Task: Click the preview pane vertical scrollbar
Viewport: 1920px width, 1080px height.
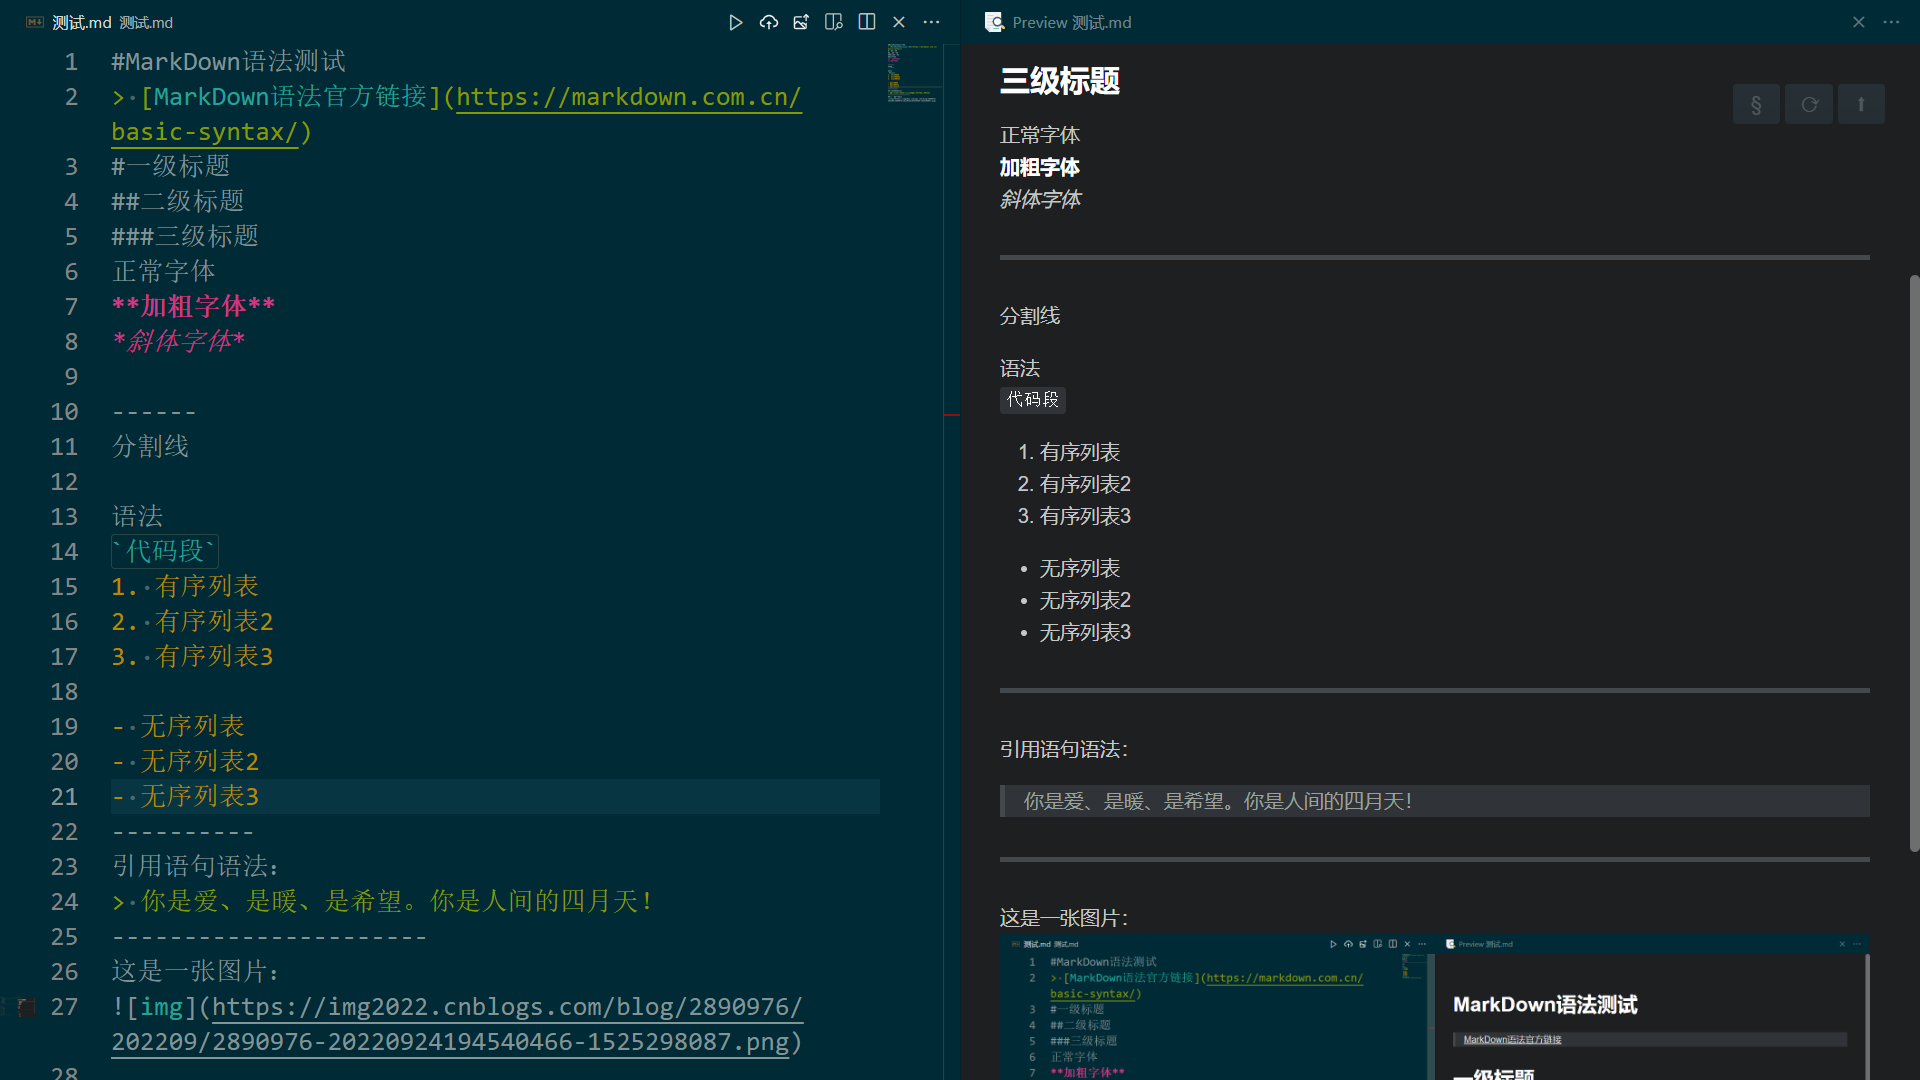Action: (x=1913, y=560)
